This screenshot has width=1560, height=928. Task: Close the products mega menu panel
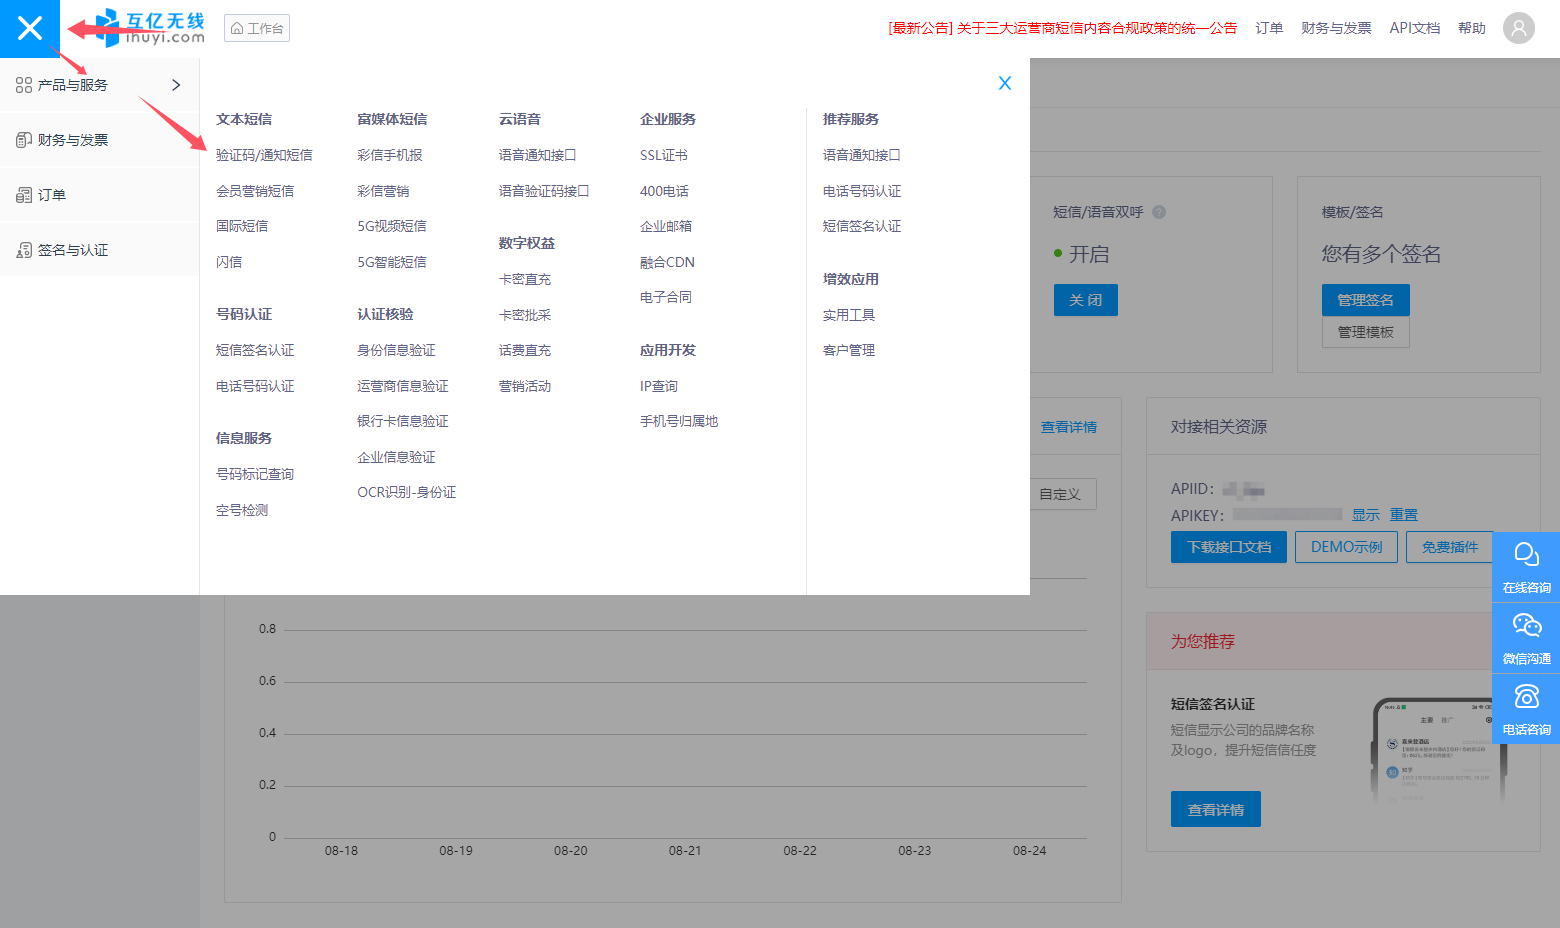click(x=1005, y=83)
